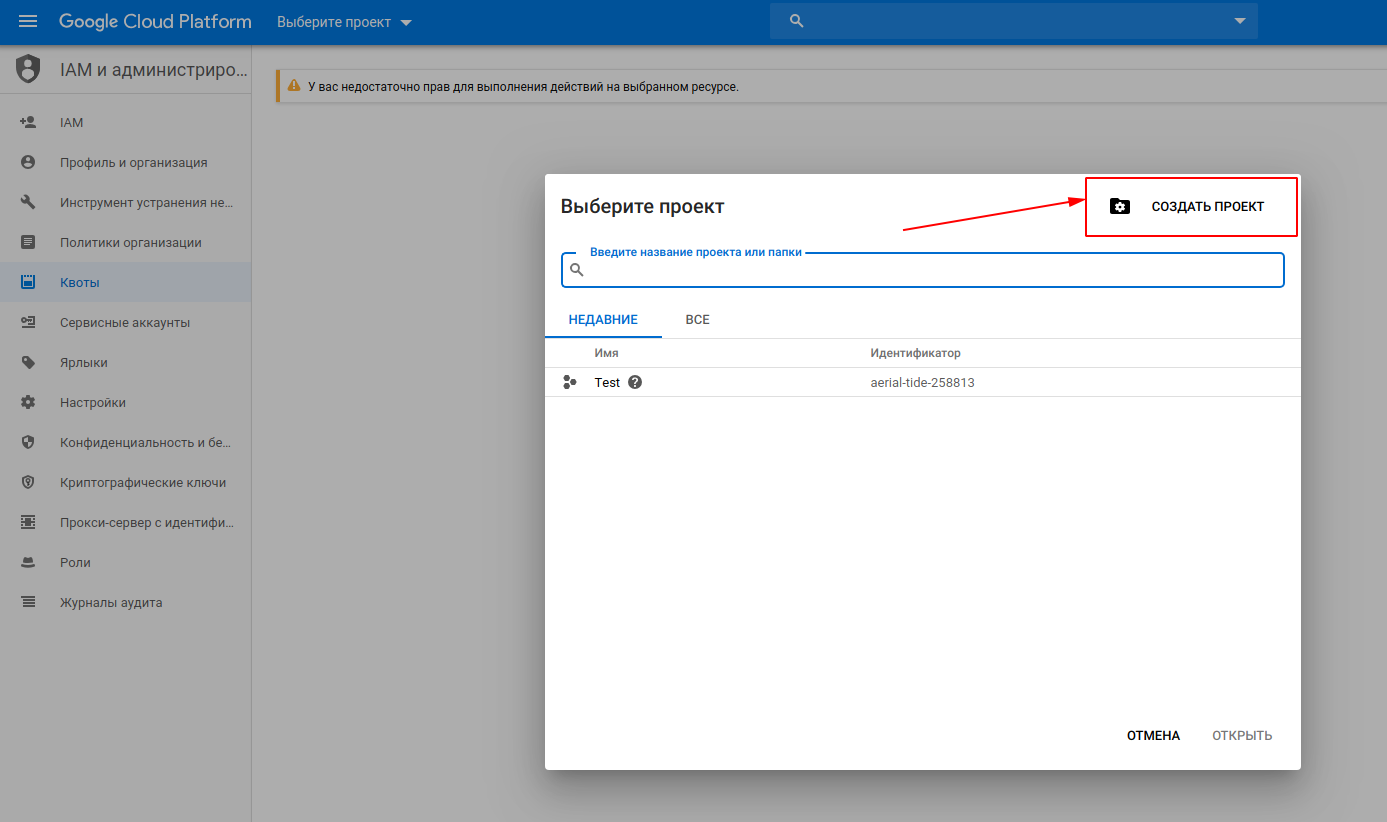Focus the top search input field
This screenshot has height=822, width=1387.
click(1014, 21)
